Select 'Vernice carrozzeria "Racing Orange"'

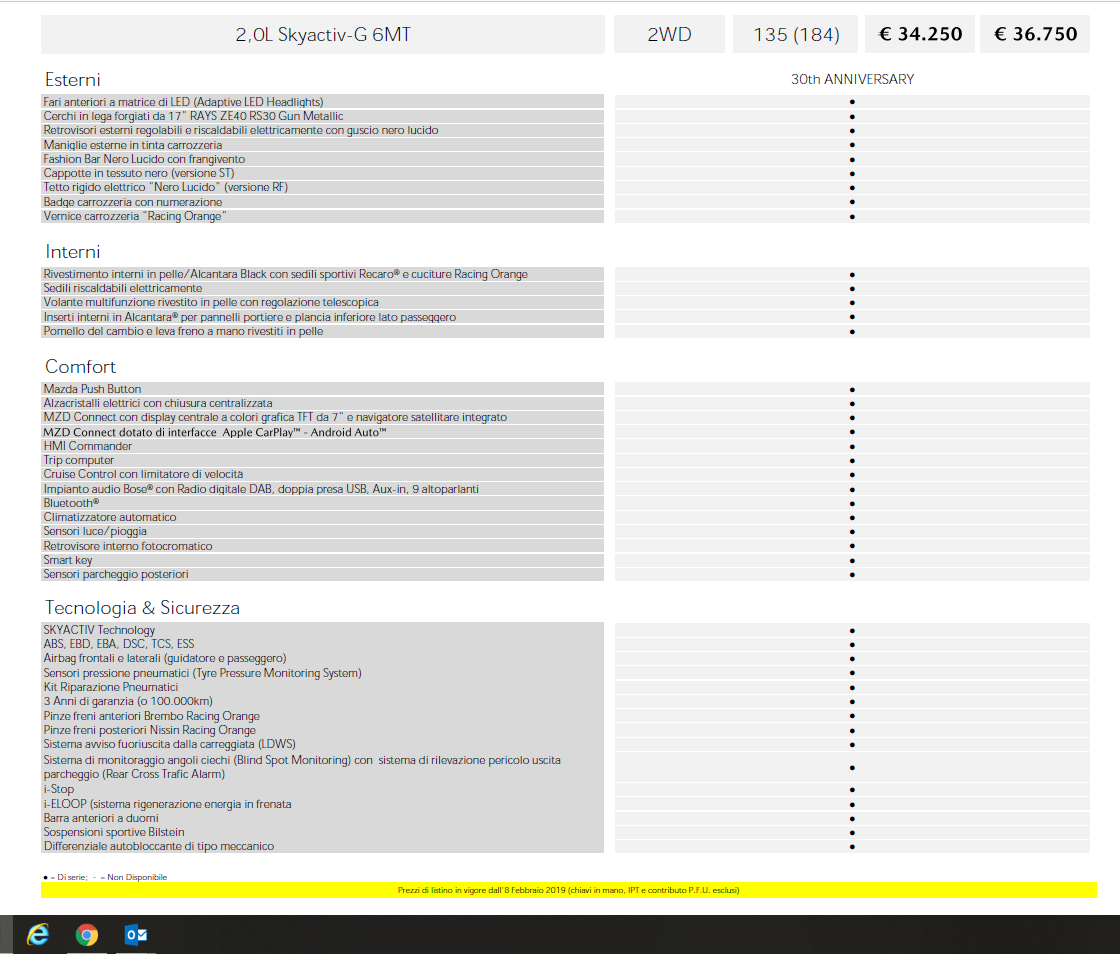coord(322,216)
